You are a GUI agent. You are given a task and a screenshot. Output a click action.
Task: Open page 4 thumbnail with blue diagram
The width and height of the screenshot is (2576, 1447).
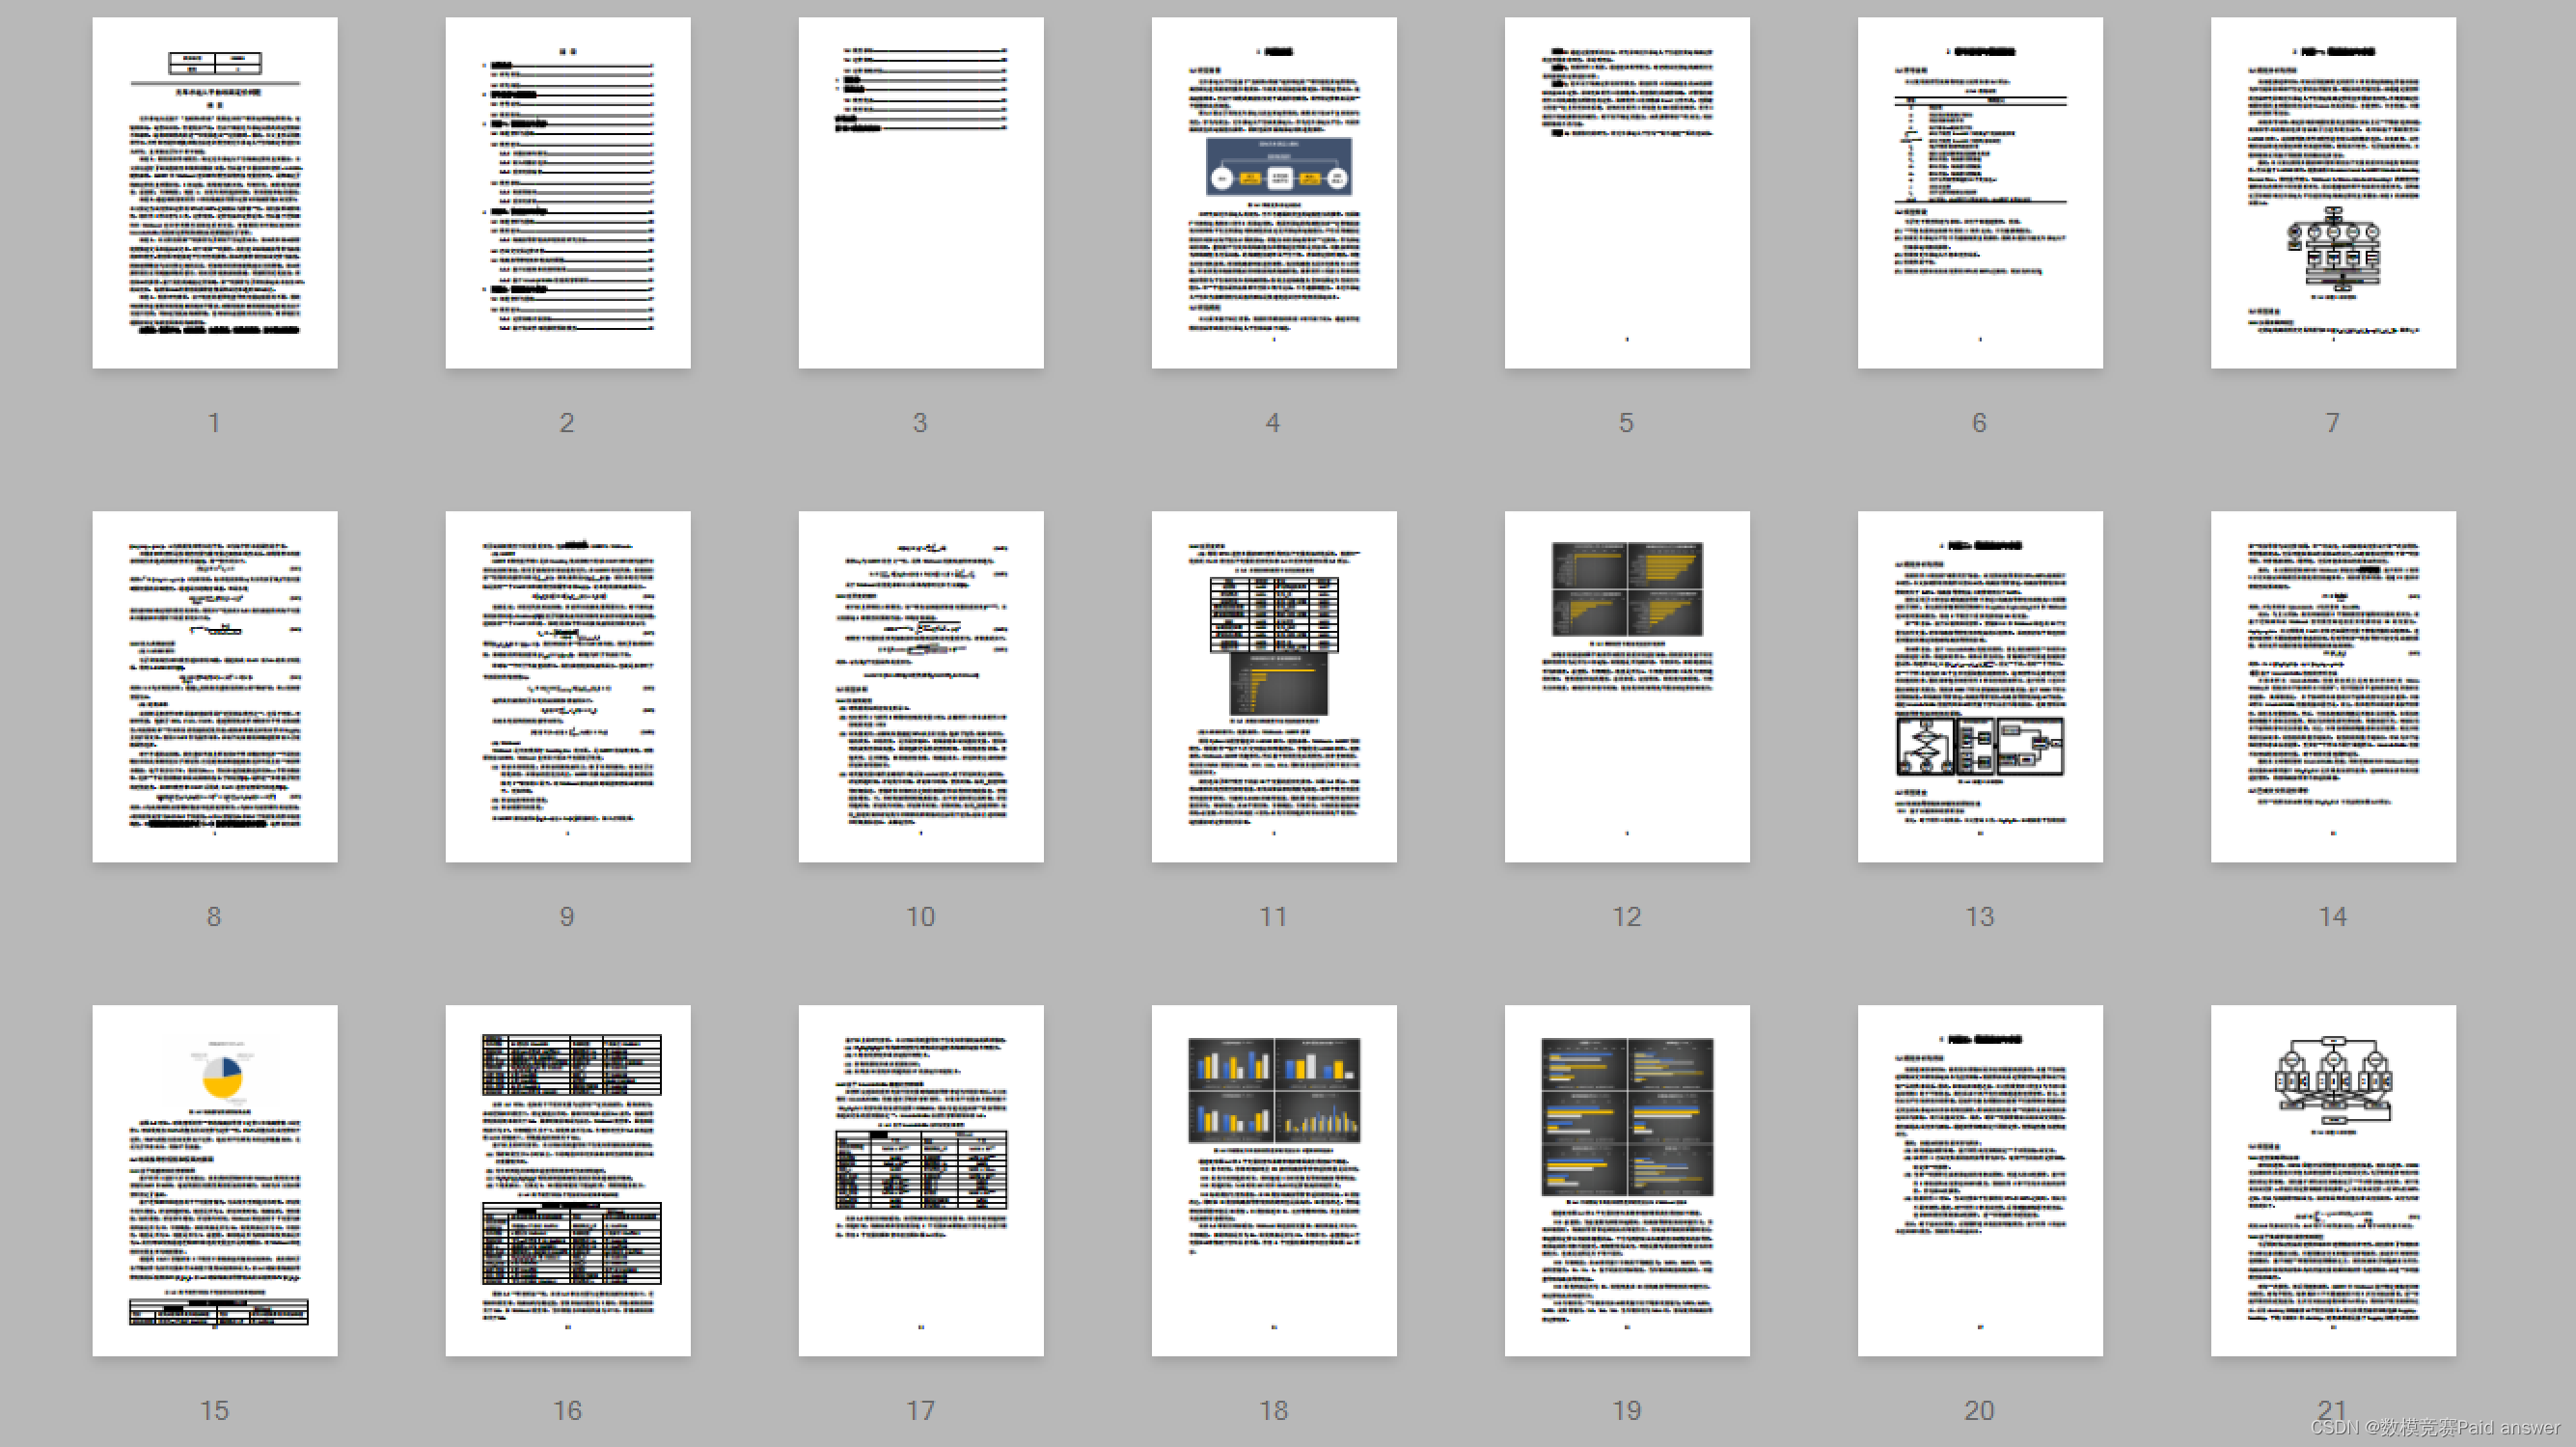pos(1274,193)
